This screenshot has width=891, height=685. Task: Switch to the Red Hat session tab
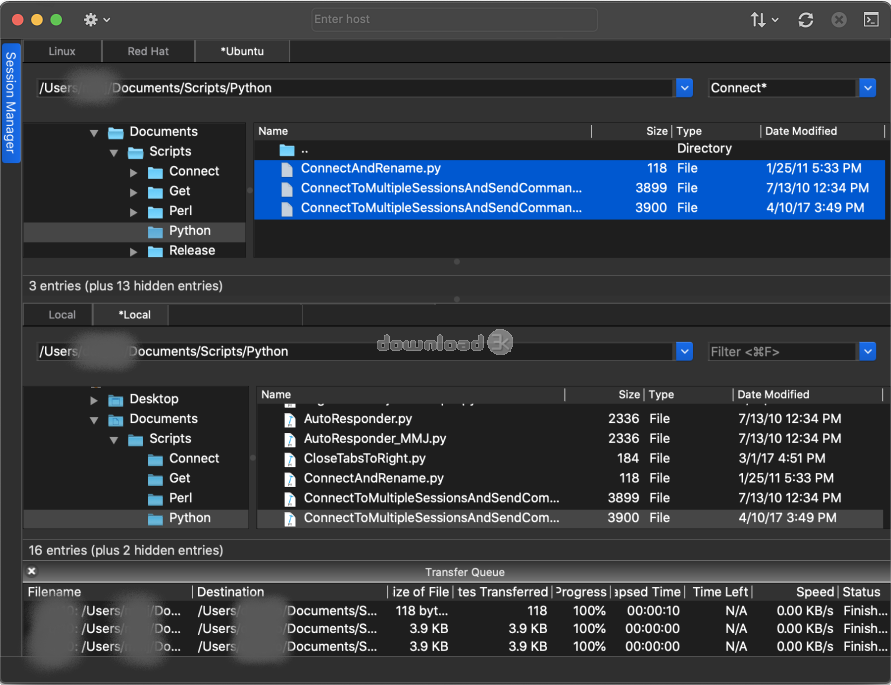pos(148,51)
